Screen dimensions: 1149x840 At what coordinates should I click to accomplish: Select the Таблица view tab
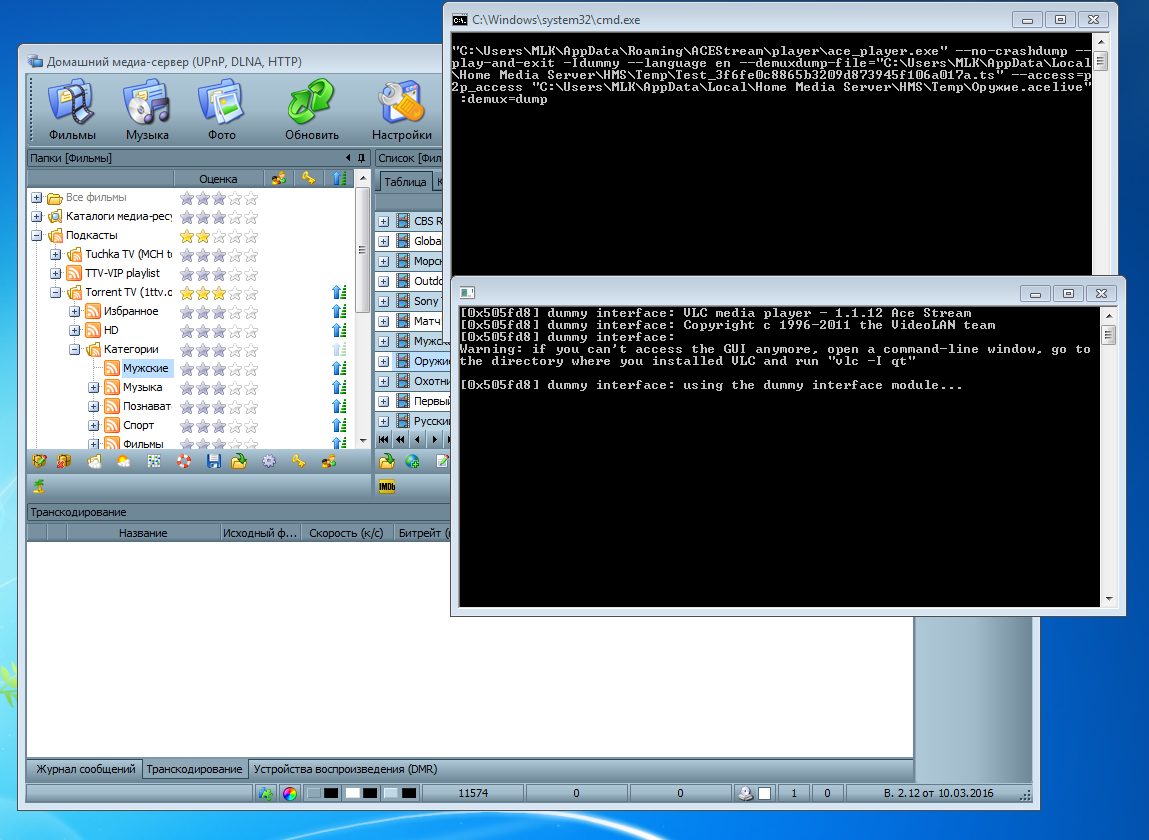[405, 182]
